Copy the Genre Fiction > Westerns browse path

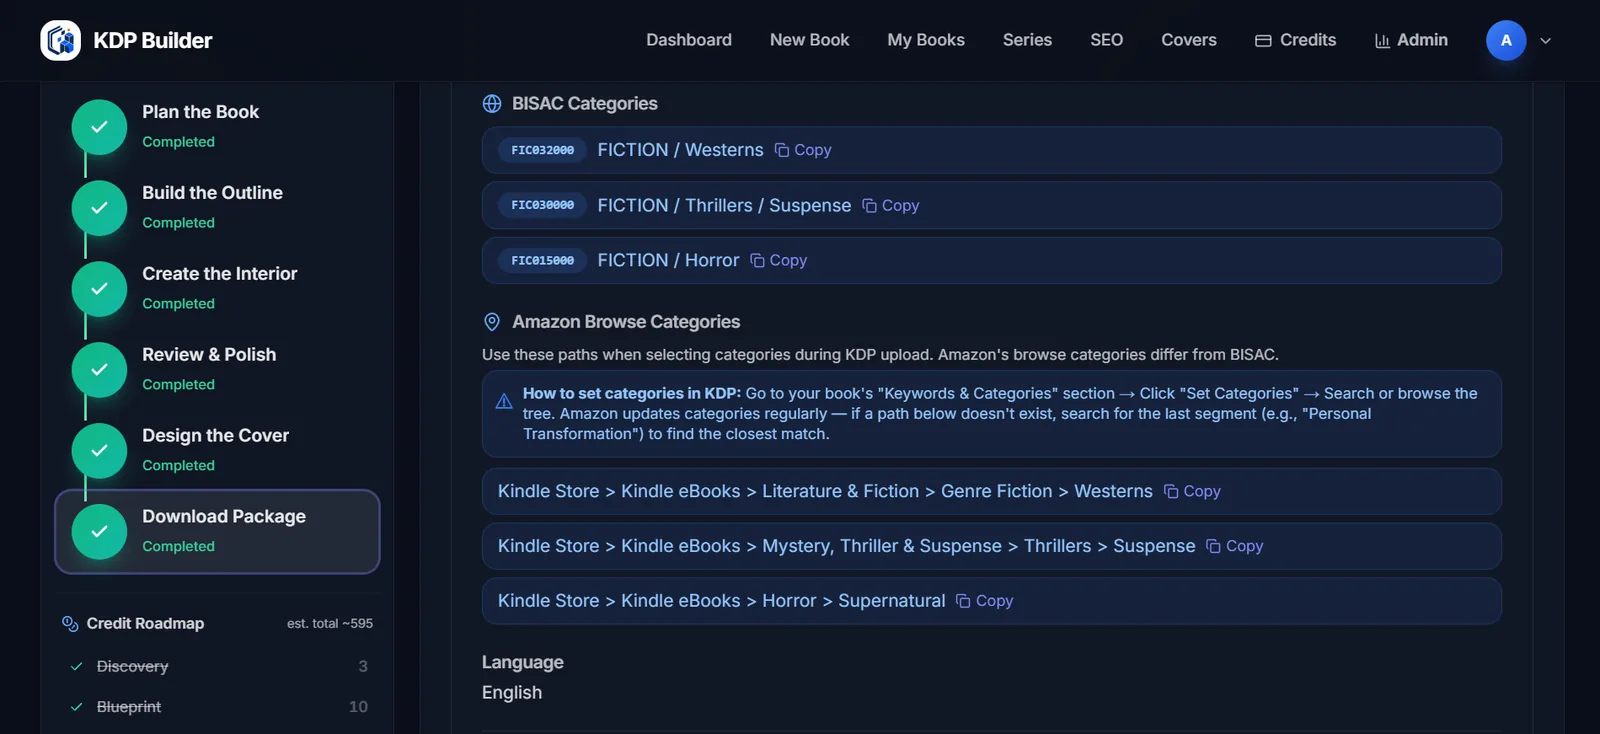point(1192,491)
